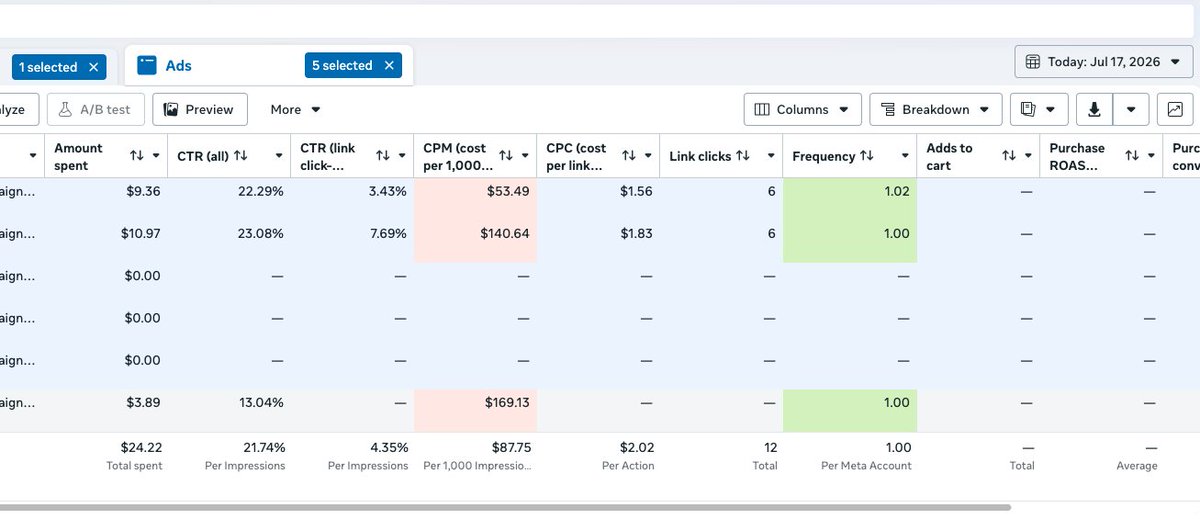Image resolution: width=1200 pixels, height=519 pixels.
Task: Sort by CTR (link click) arrows
Action: pos(383,156)
